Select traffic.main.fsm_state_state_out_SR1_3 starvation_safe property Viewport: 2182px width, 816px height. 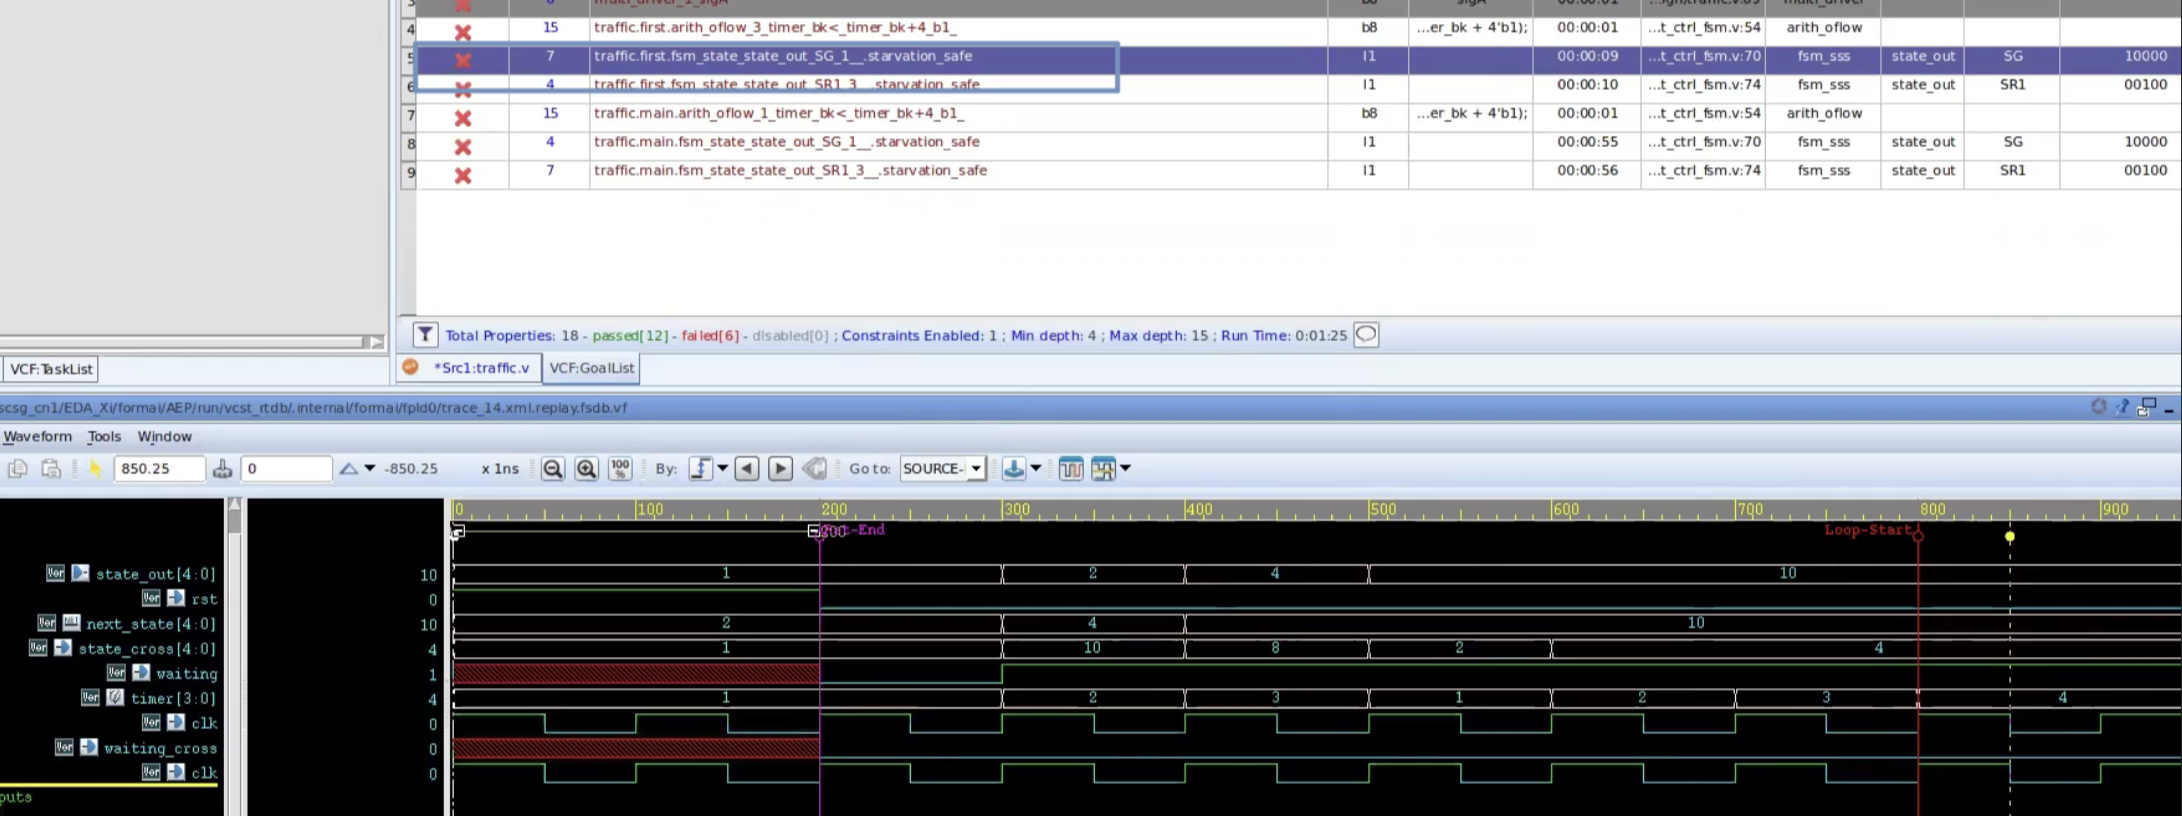point(790,170)
